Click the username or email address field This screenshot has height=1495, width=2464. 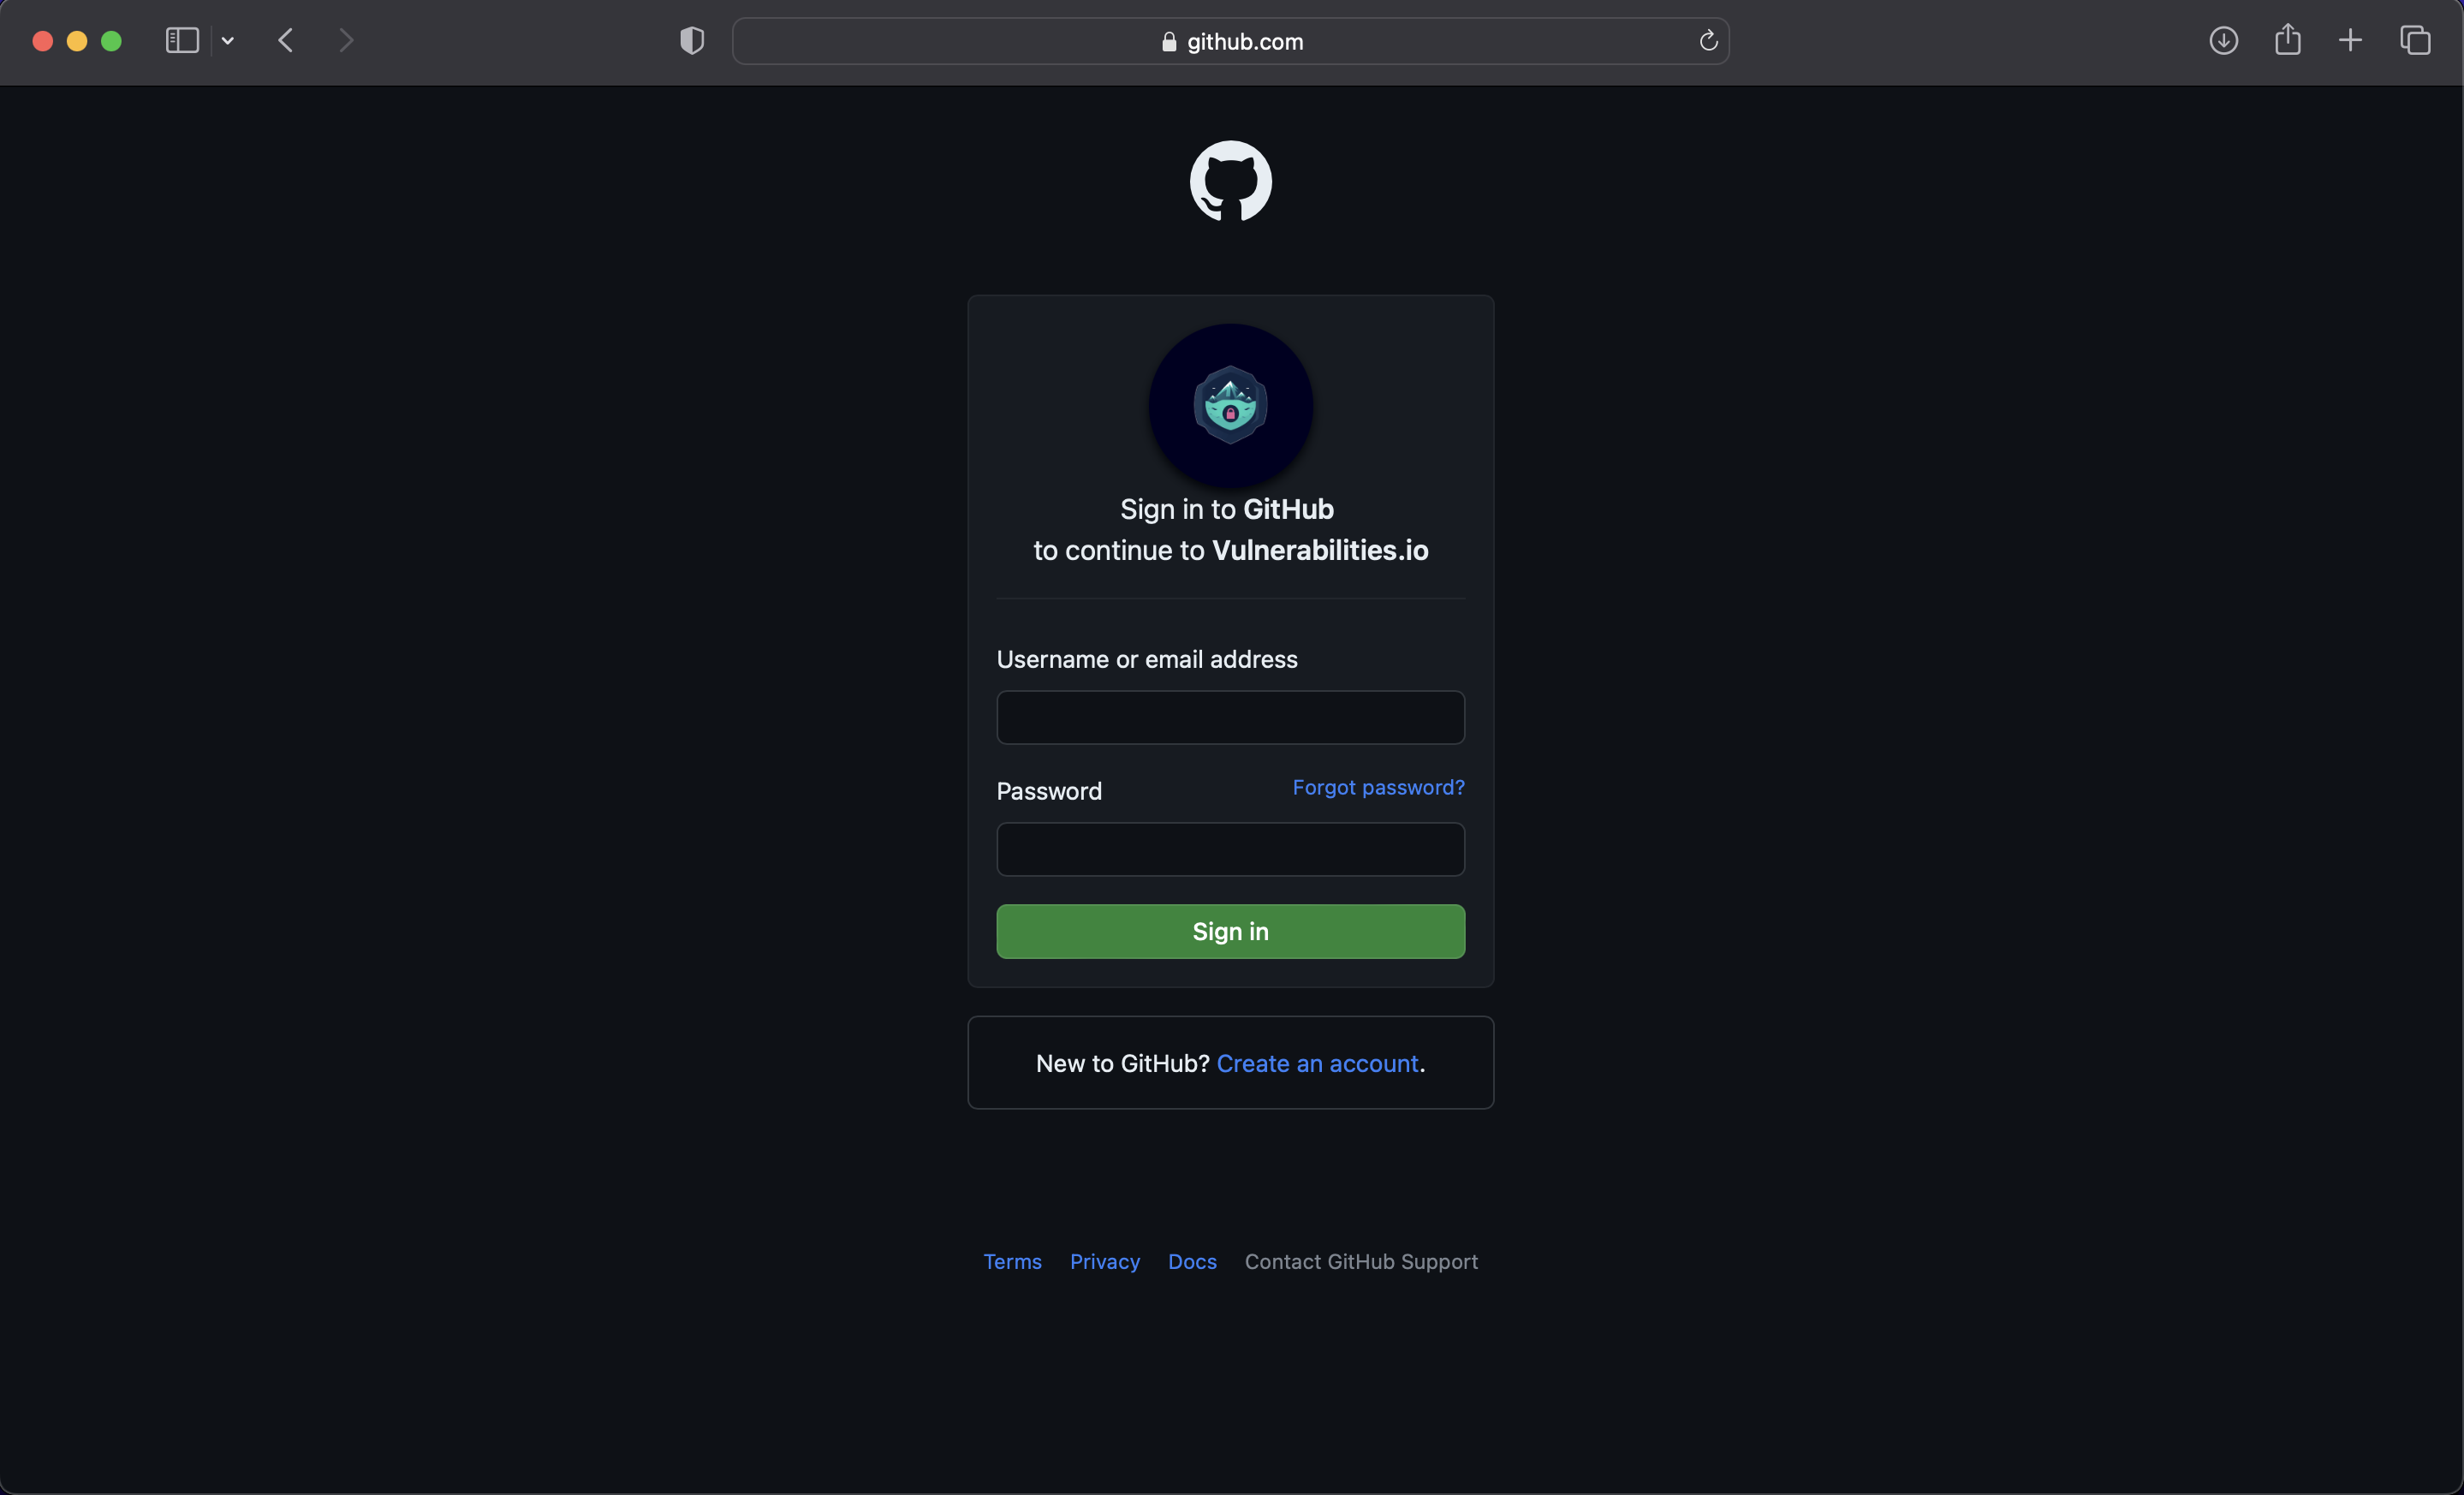coord(1230,717)
